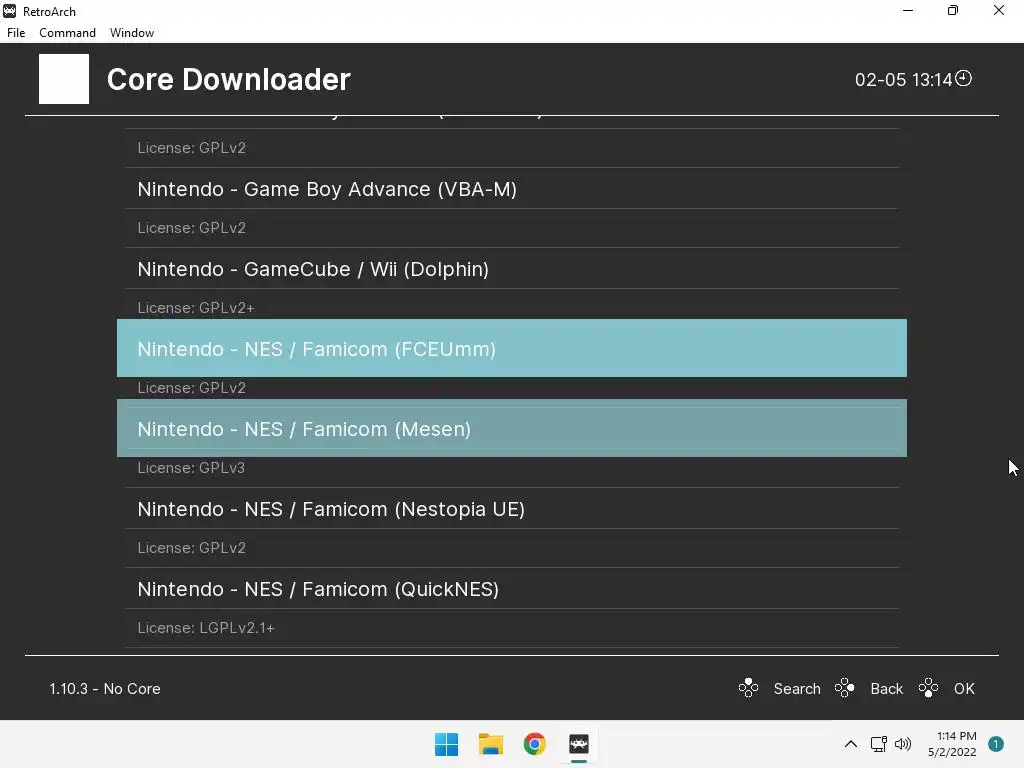Click License: GPLv2 under Nestopia UE
This screenshot has width=1024, height=768.
[191, 547]
